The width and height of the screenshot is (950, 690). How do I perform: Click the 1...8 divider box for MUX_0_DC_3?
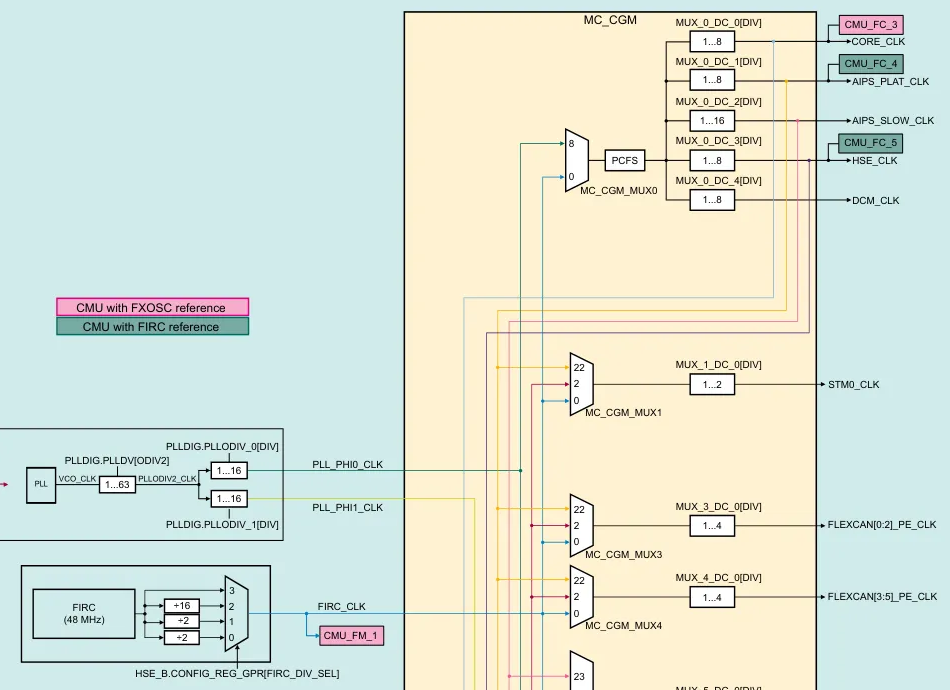click(x=712, y=161)
